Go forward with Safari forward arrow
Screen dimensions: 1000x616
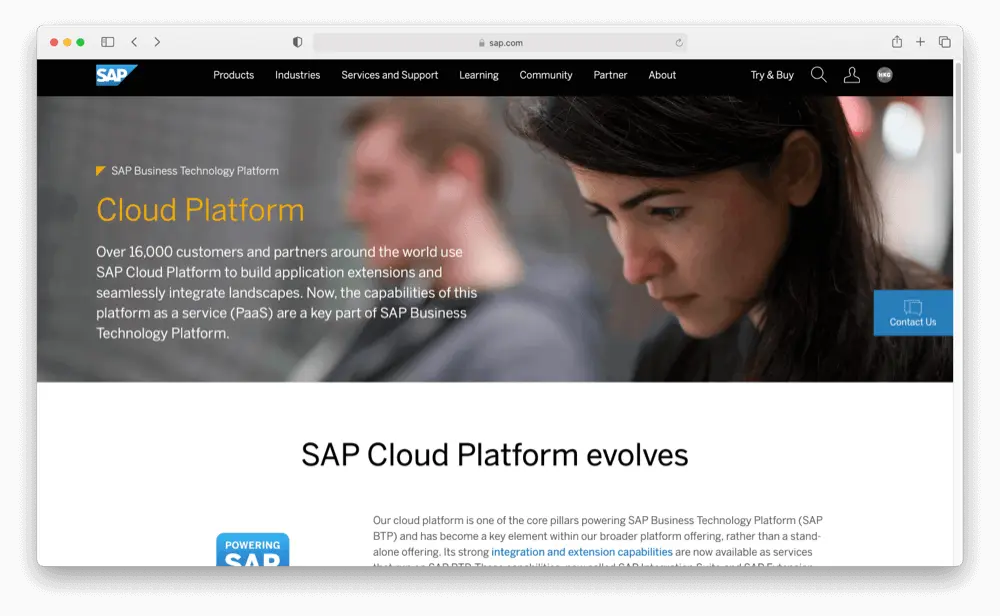point(157,42)
